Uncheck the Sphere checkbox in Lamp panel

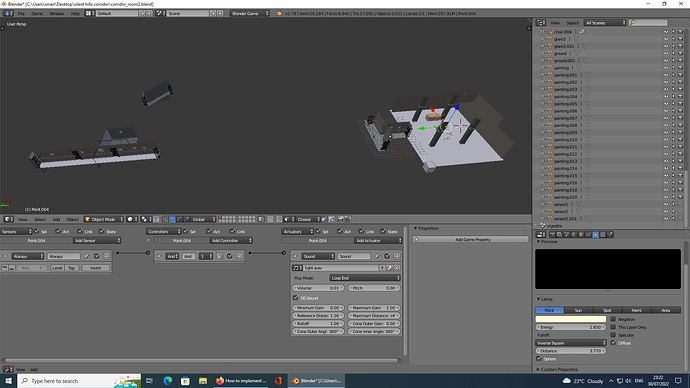pyautogui.click(x=539, y=359)
